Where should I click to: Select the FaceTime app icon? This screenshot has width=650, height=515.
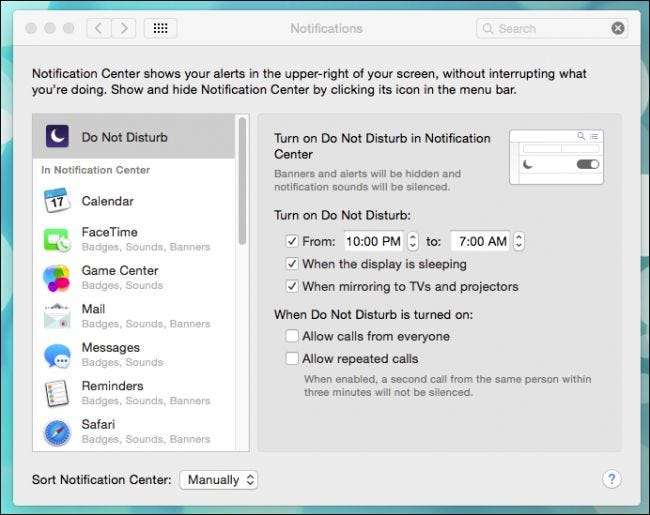coord(56,239)
